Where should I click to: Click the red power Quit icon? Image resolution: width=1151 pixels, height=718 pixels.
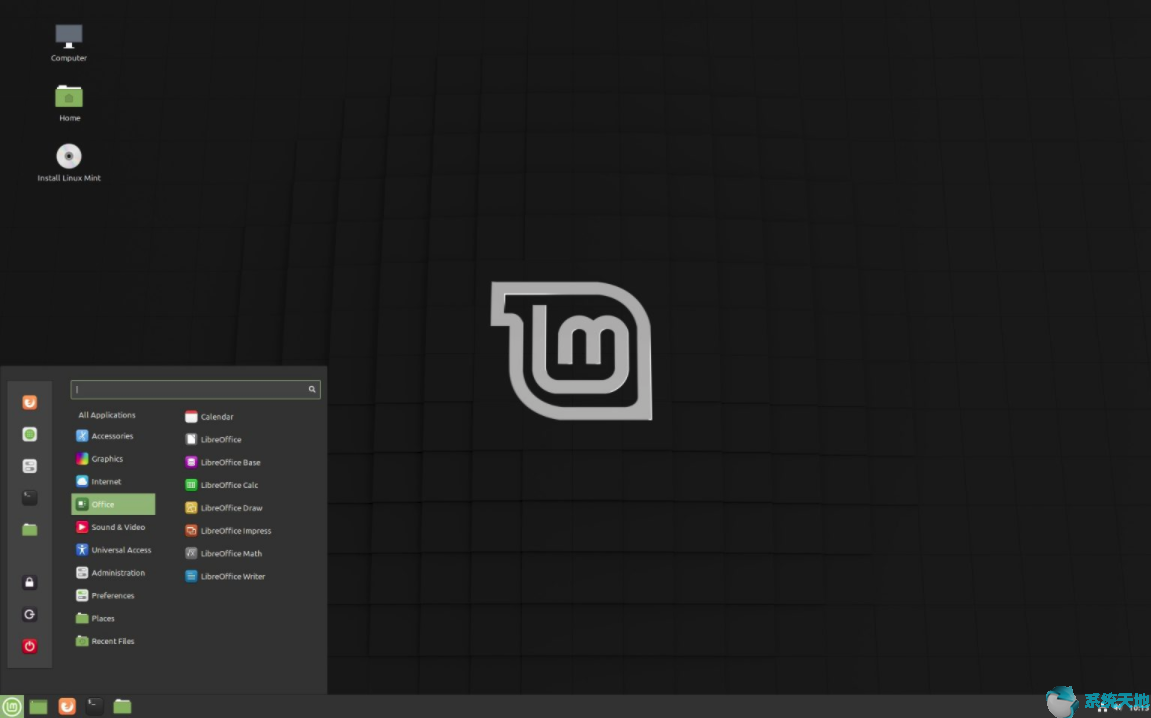pyautogui.click(x=29, y=646)
